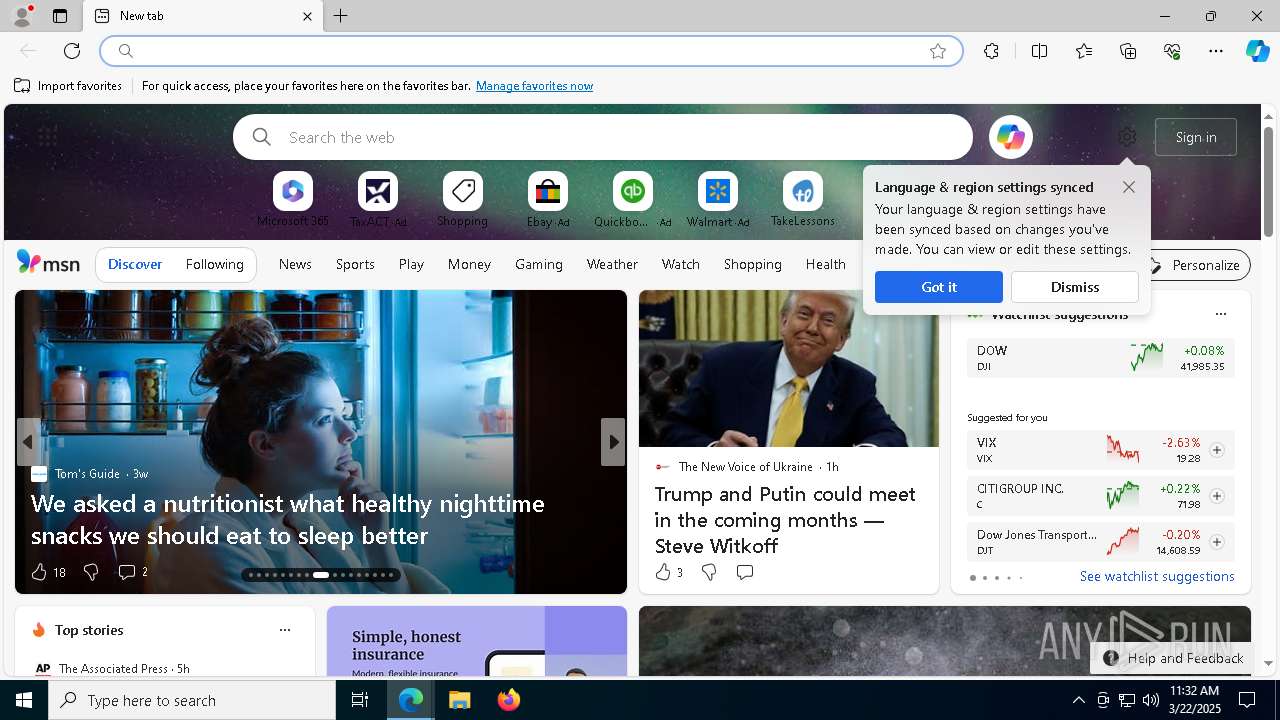Image resolution: width=1280 pixels, height=720 pixels.
Task: Click the Sign in button
Action: (x=1196, y=137)
